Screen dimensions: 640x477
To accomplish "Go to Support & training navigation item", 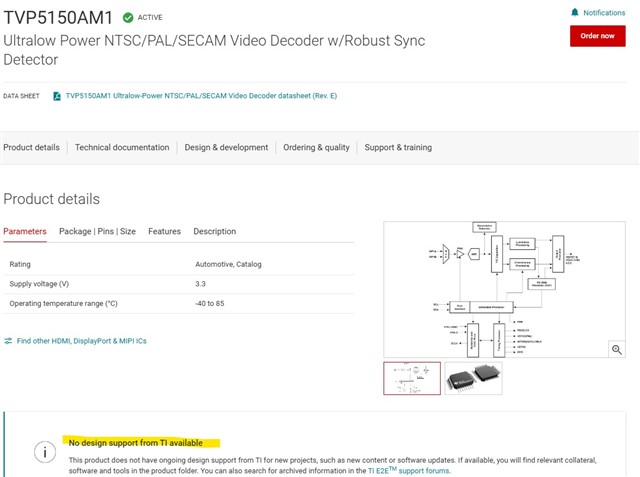I will (398, 147).
